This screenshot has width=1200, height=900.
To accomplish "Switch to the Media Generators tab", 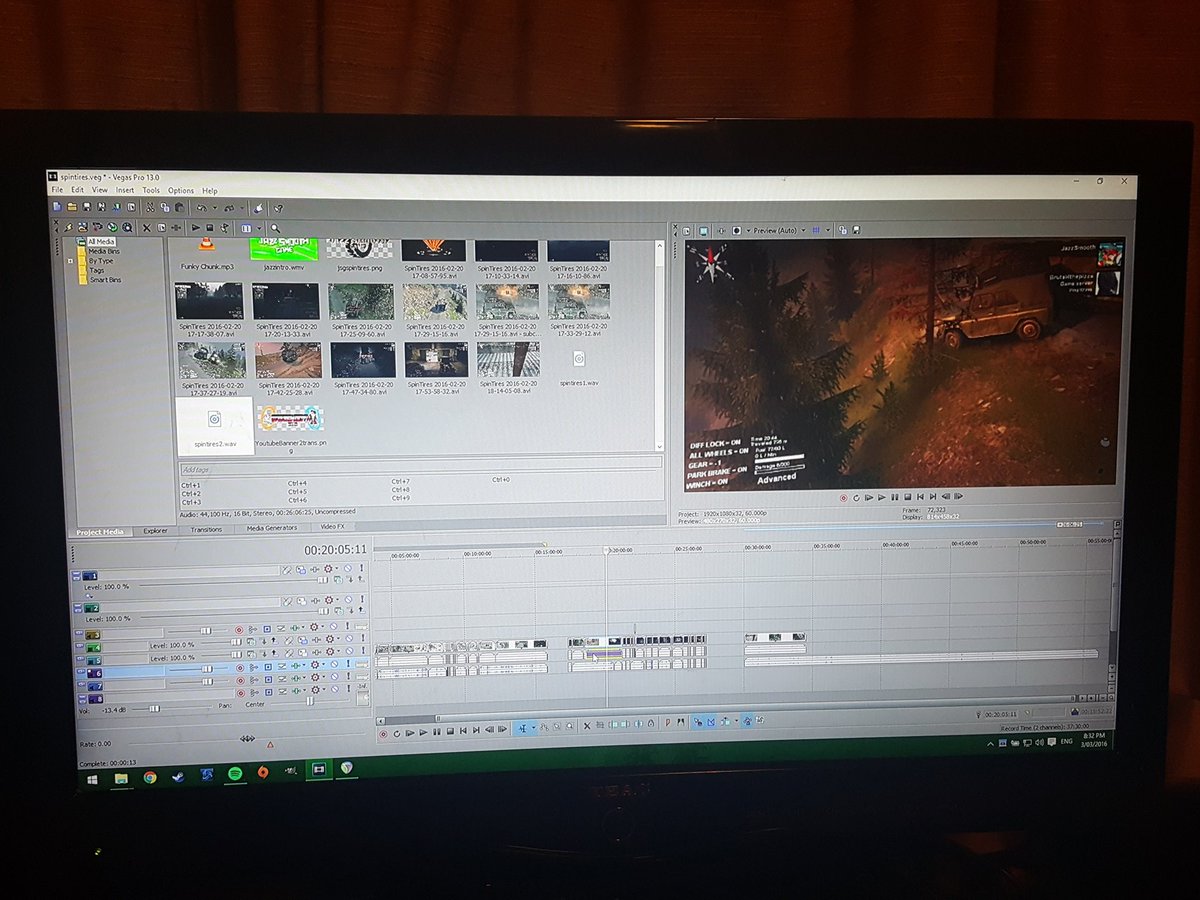I will click(272, 529).
